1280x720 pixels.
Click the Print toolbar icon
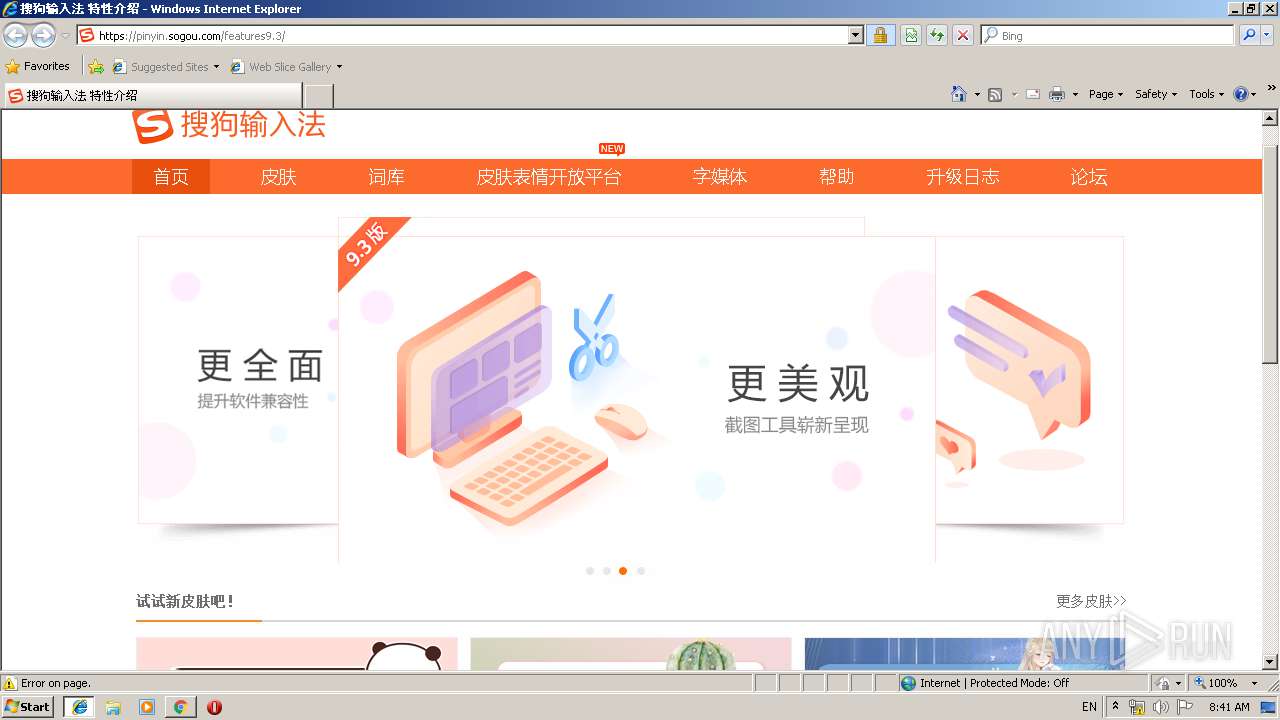coord(1057,94)
